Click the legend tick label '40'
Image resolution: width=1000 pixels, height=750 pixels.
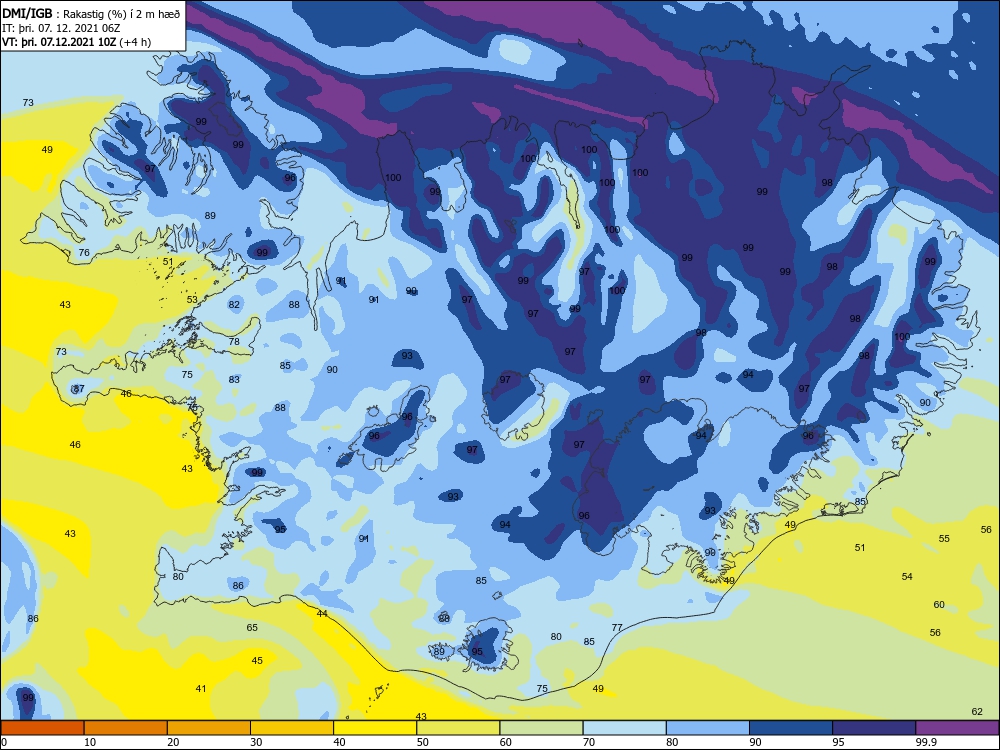click(339, 742)
